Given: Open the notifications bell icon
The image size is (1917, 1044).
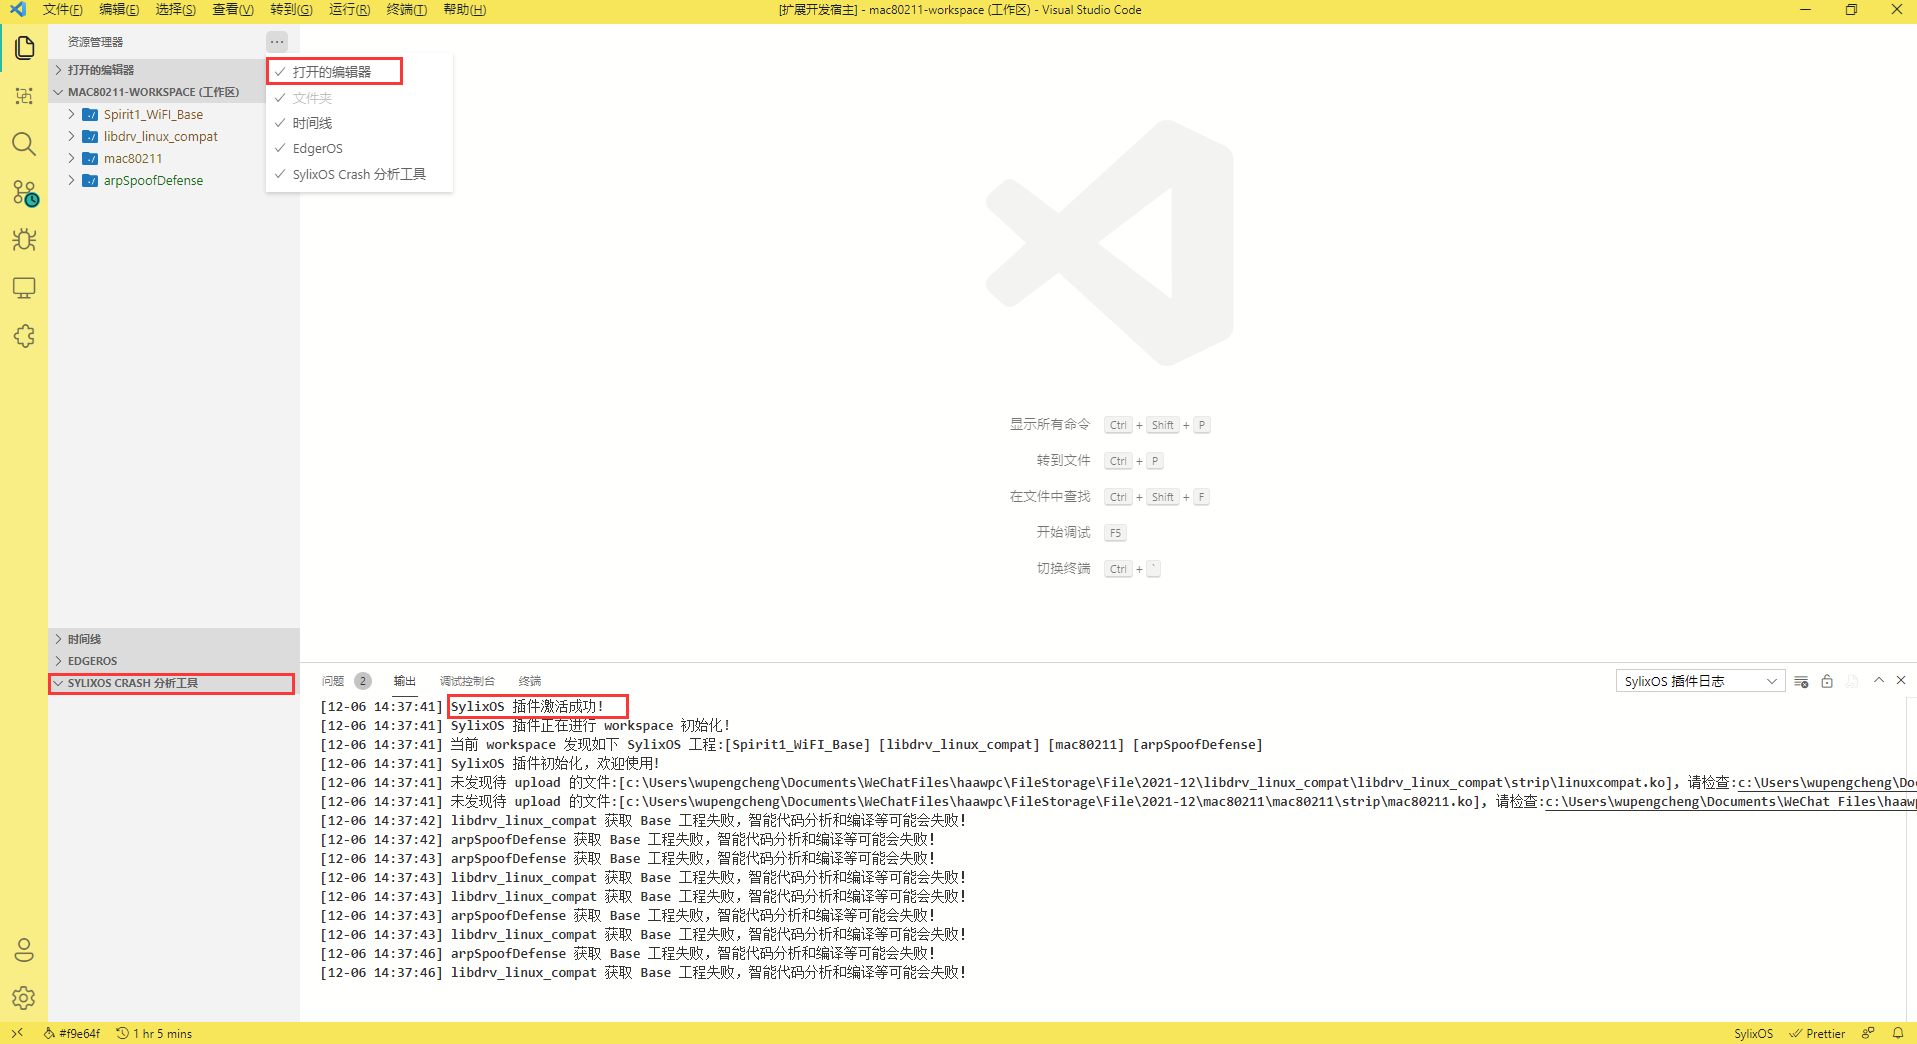Looking at the screenshot, I should pyautogui.click(x=1898, y=1033).
